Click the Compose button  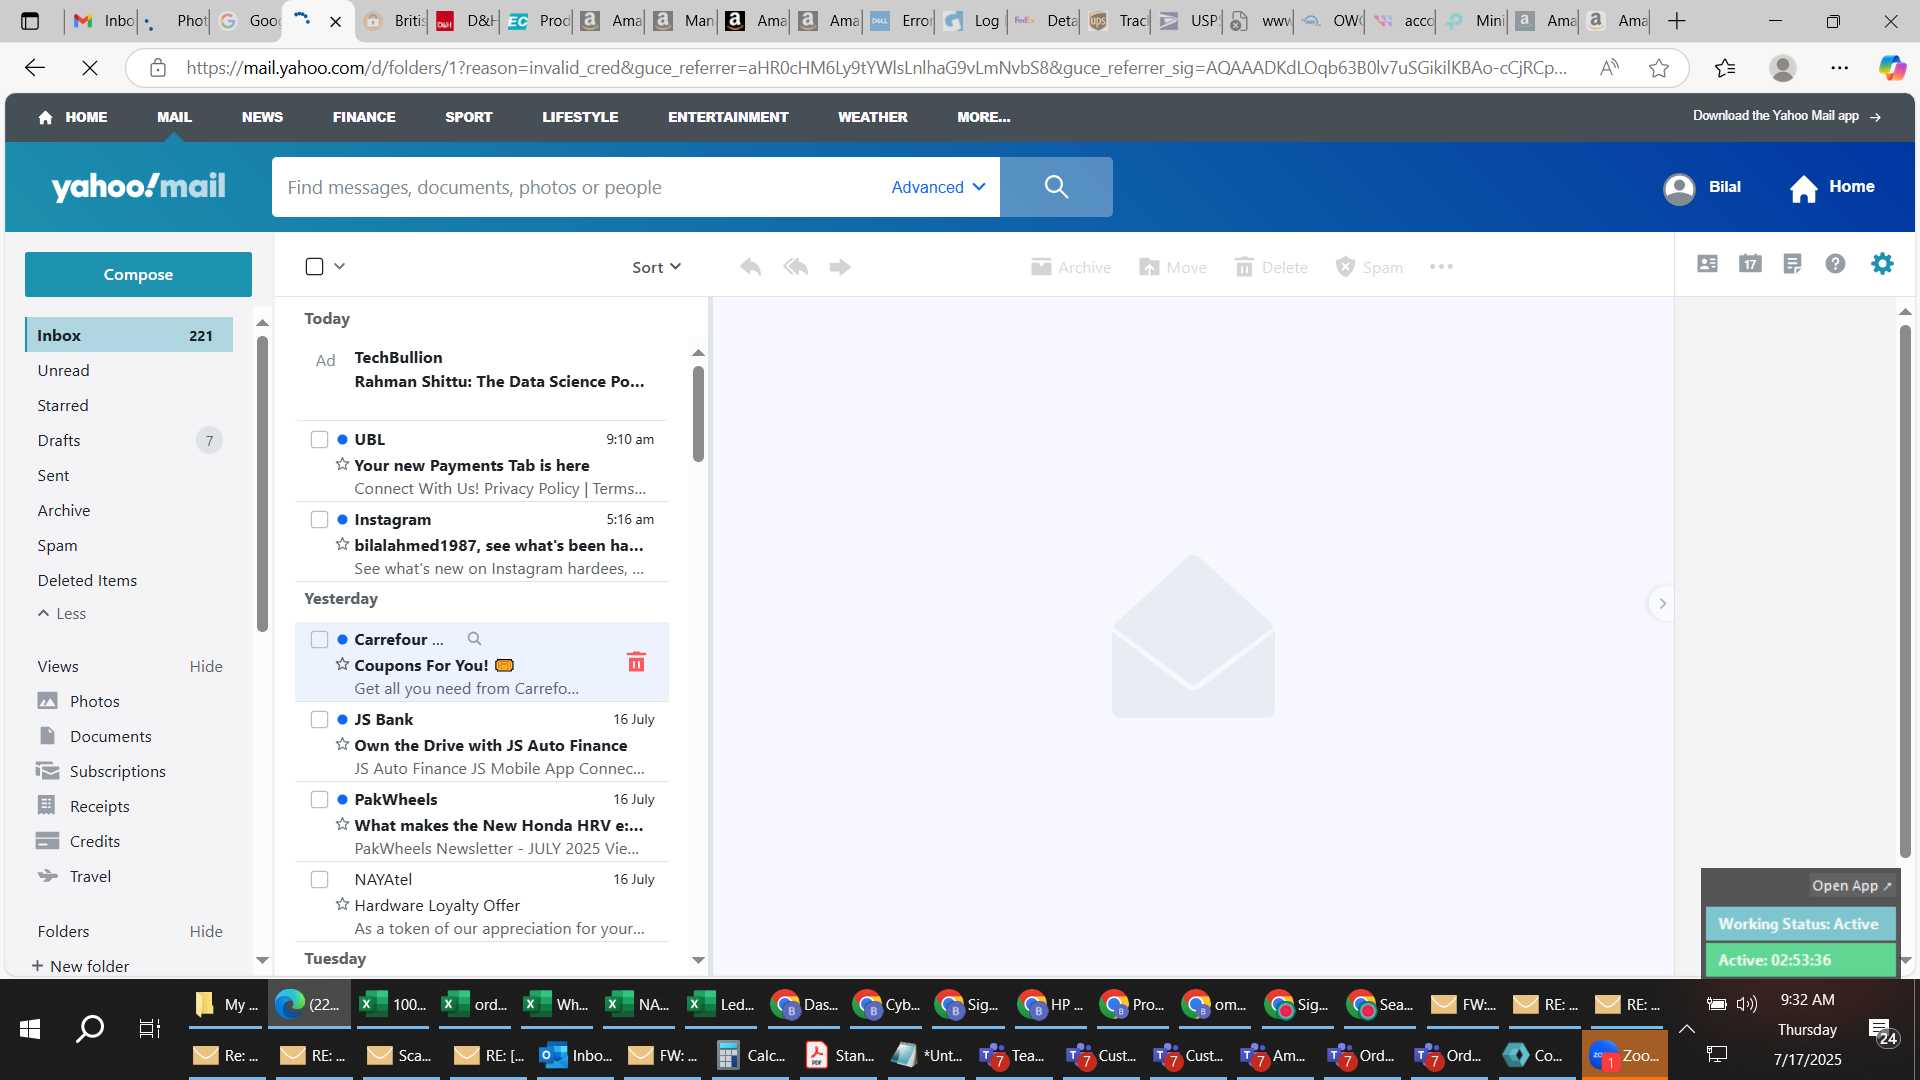coord(138,274)
